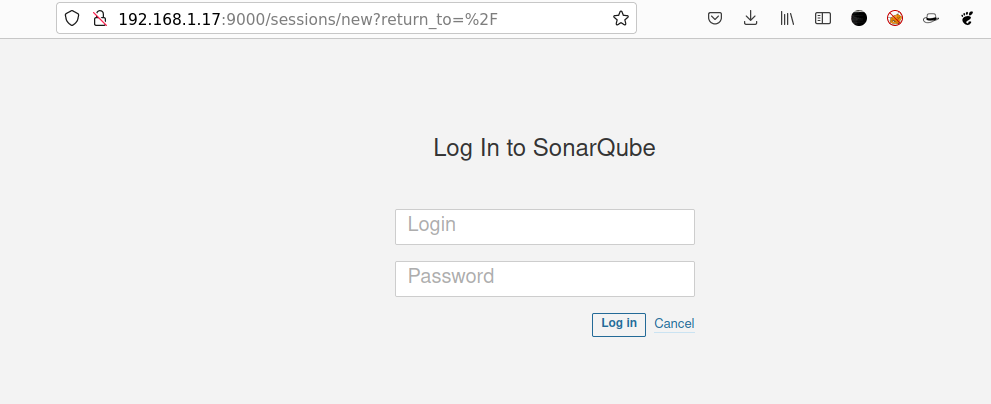Show sidebars using the sidebar icon
The height and width of the screenshot is (404, 991).
coord(823,18)
